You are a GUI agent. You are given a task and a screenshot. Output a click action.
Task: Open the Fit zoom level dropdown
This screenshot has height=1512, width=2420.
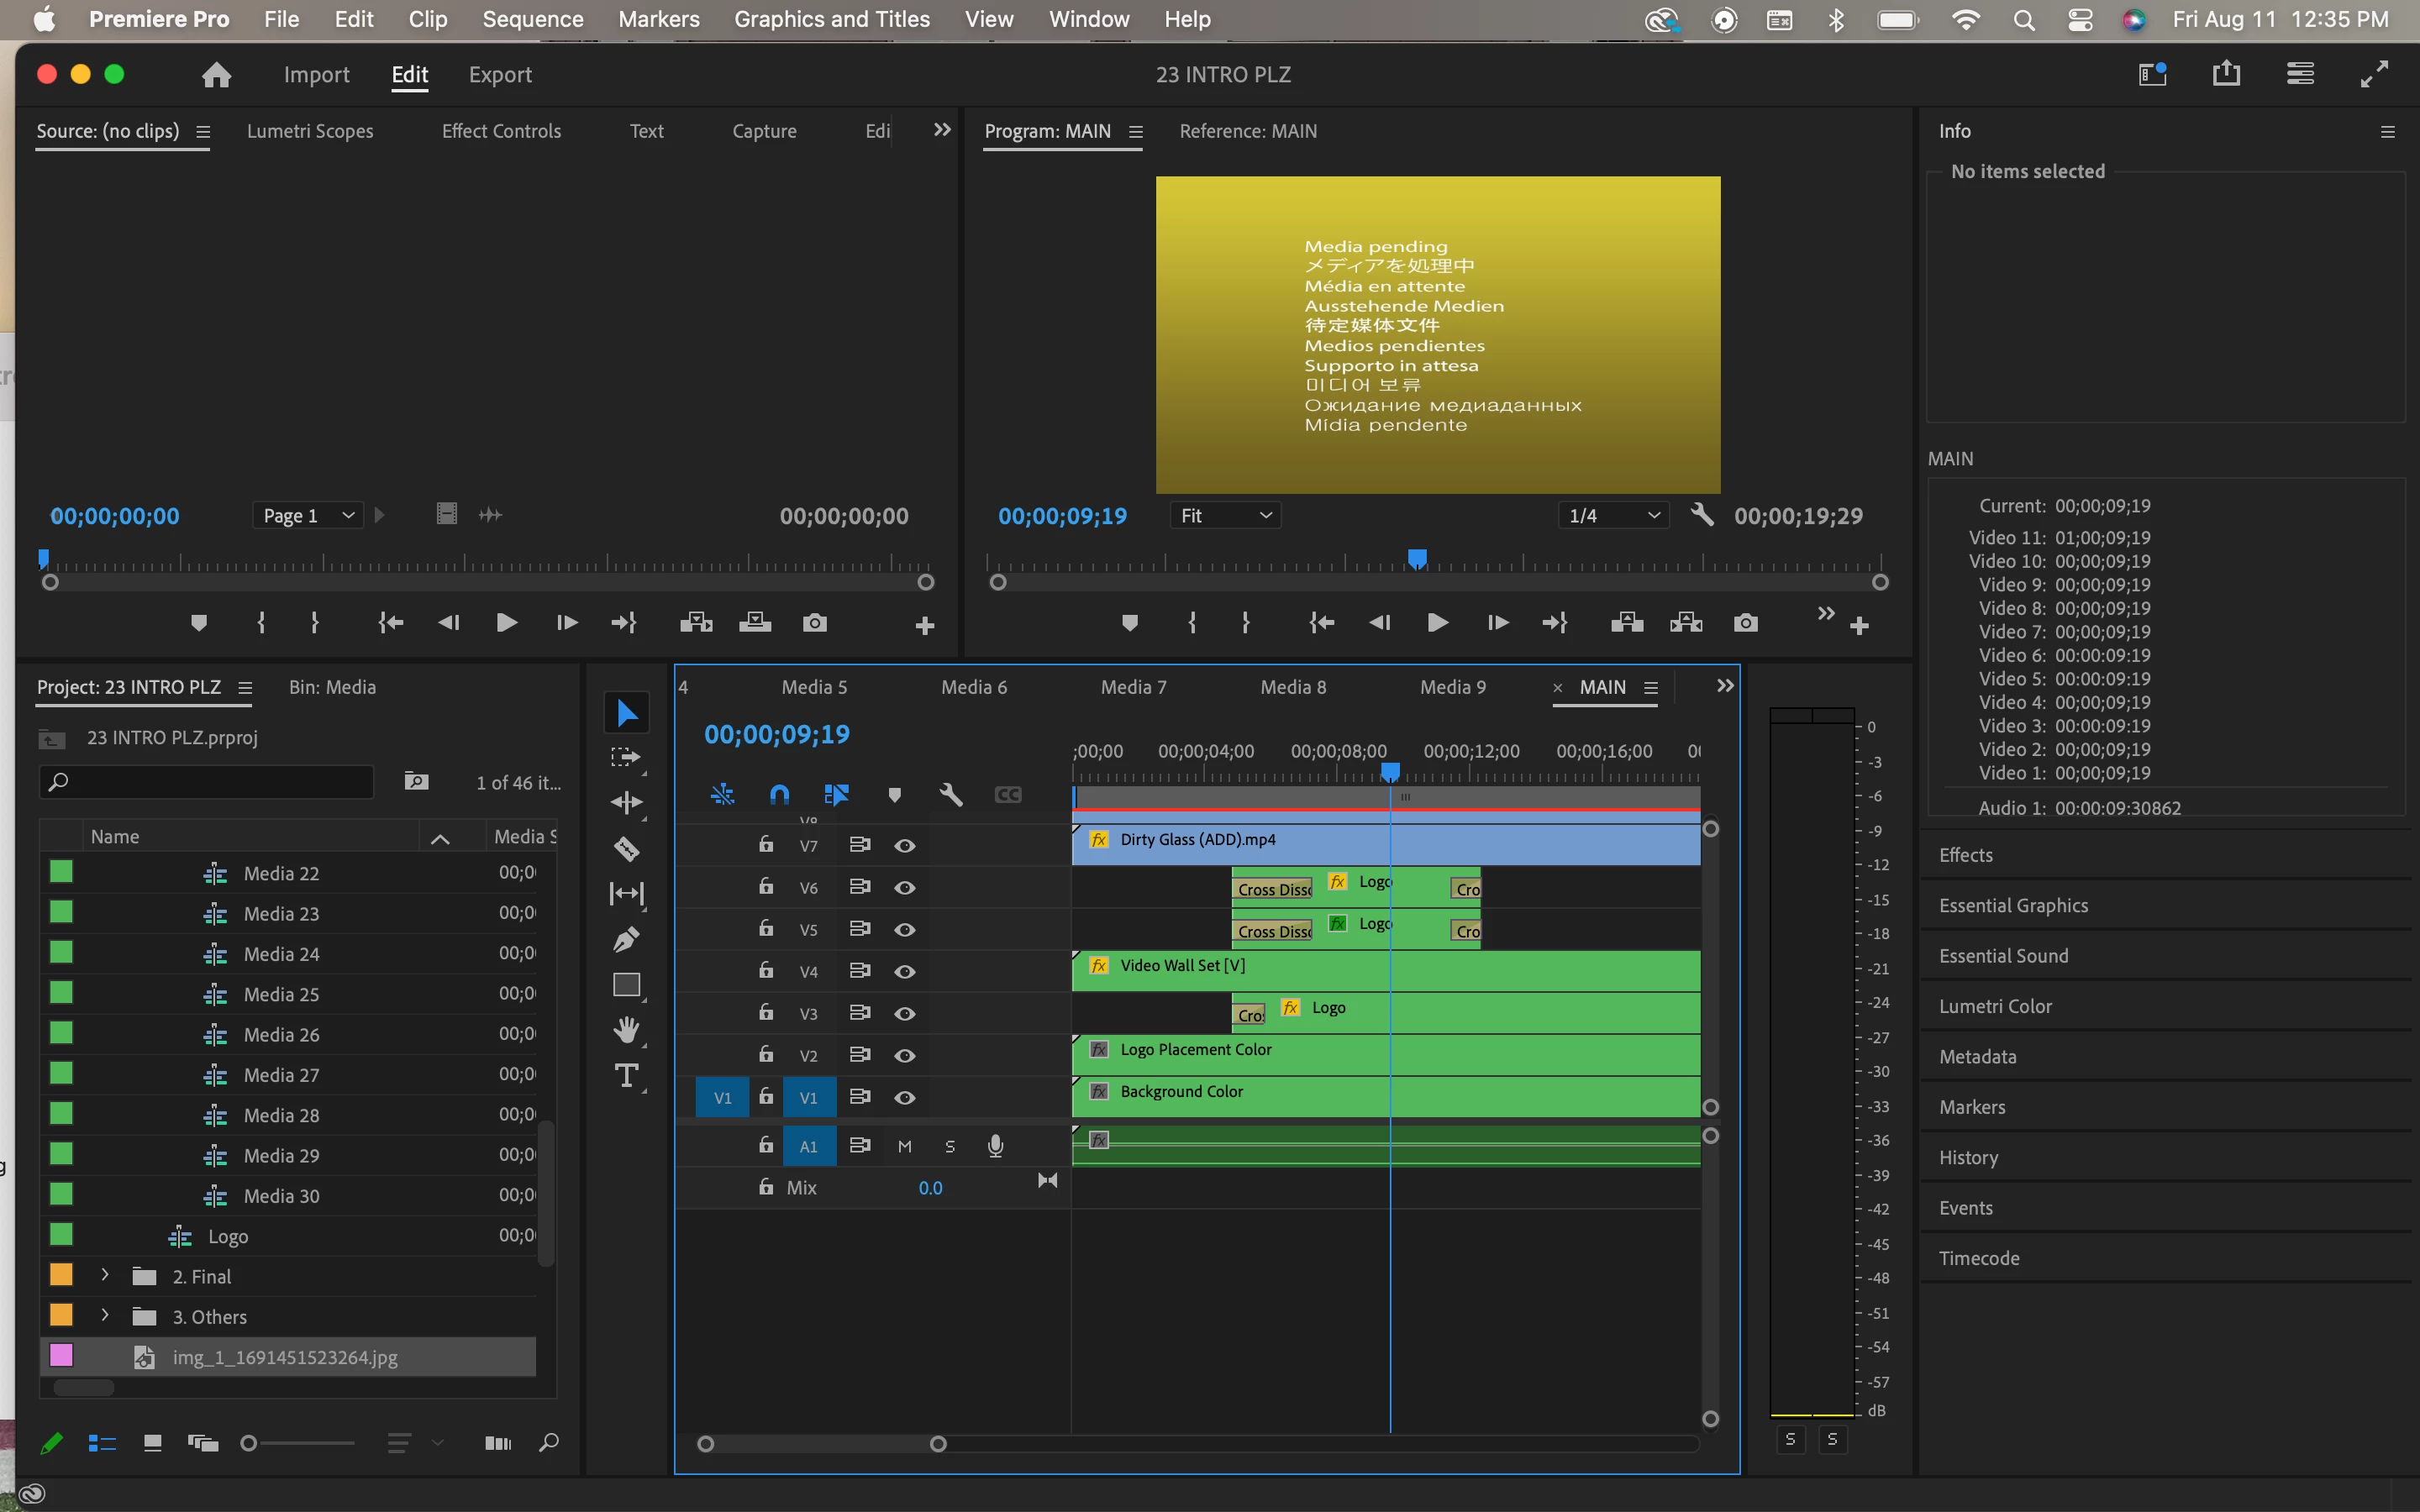click(1225, 515)
